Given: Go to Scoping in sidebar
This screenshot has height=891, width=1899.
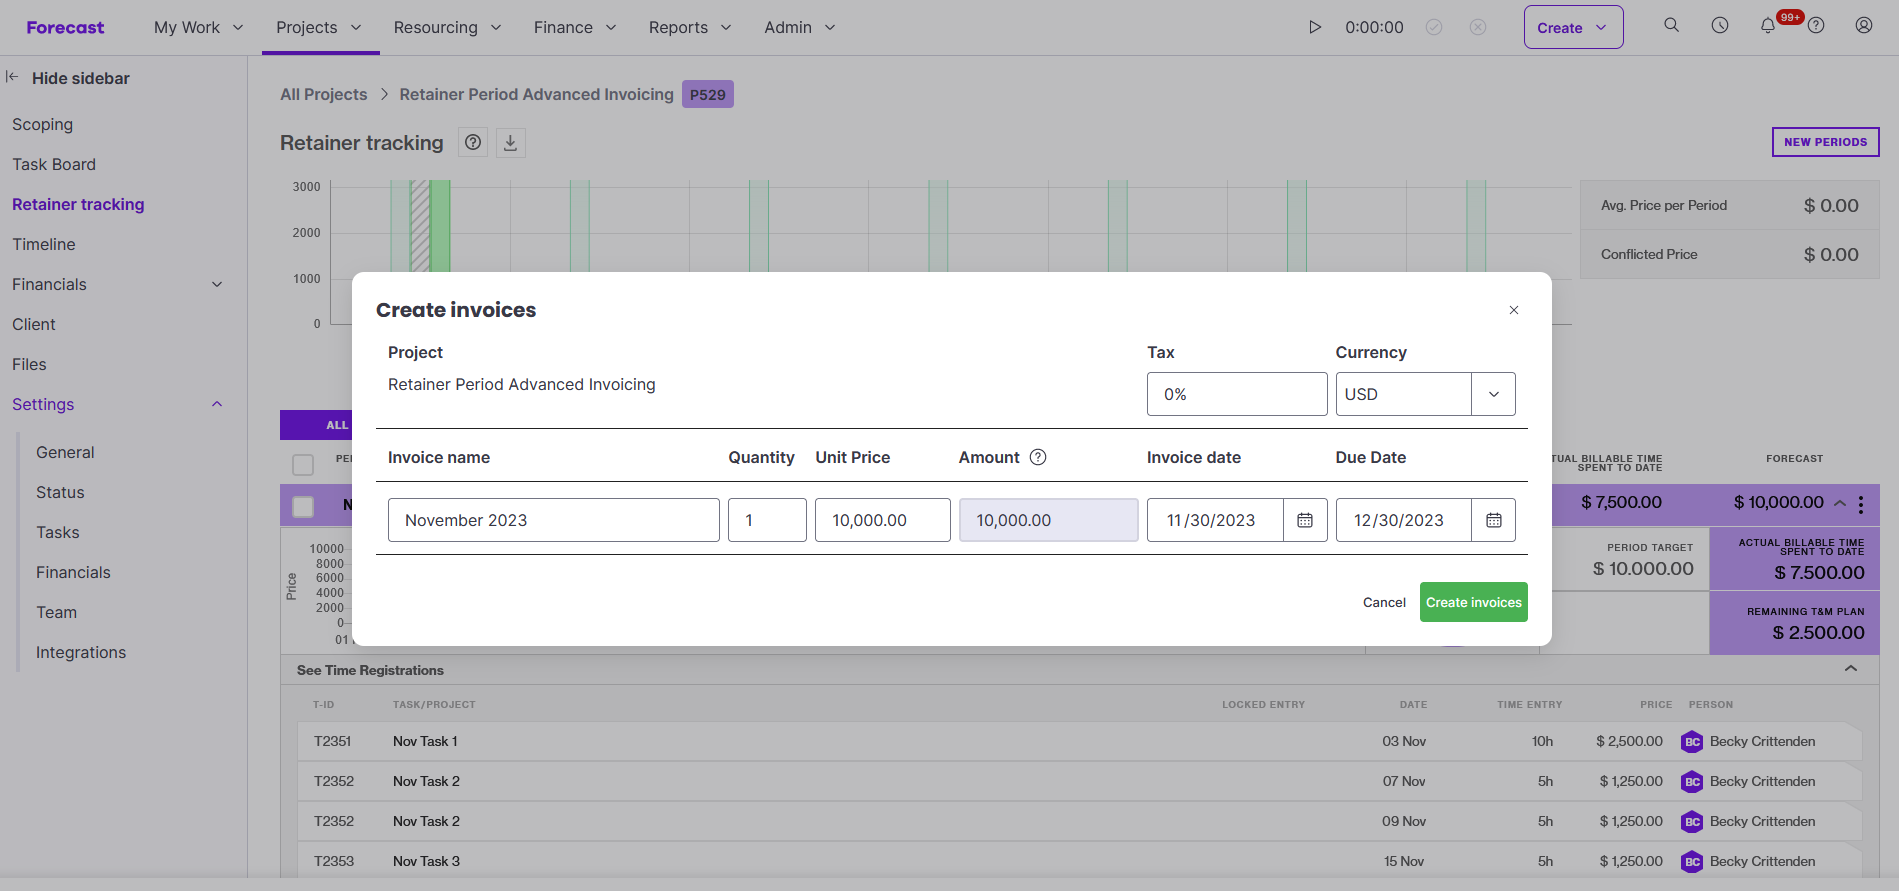Looking at the screenshot, I should coord(42,124).
